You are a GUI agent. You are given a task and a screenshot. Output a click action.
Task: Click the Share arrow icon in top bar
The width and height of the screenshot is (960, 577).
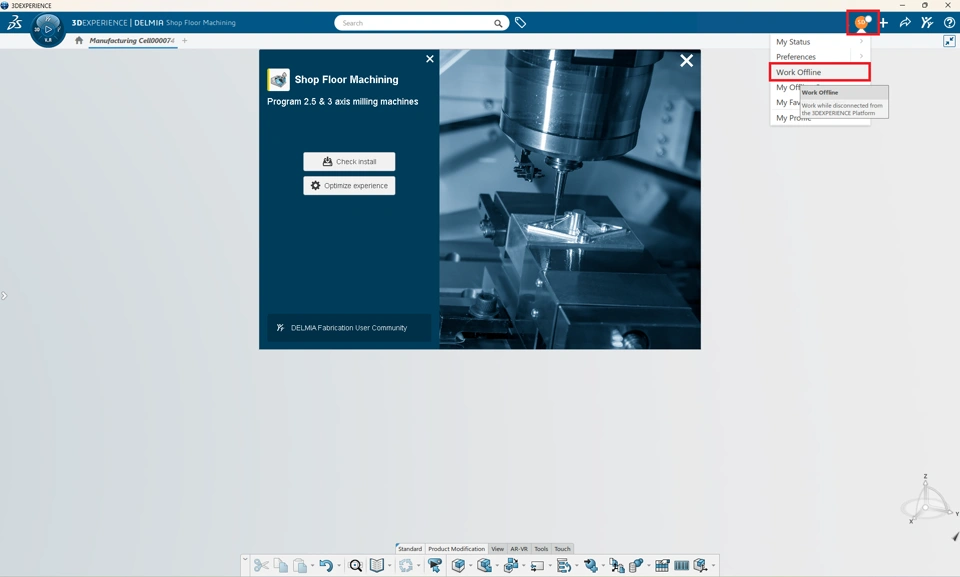pos(905,23)
